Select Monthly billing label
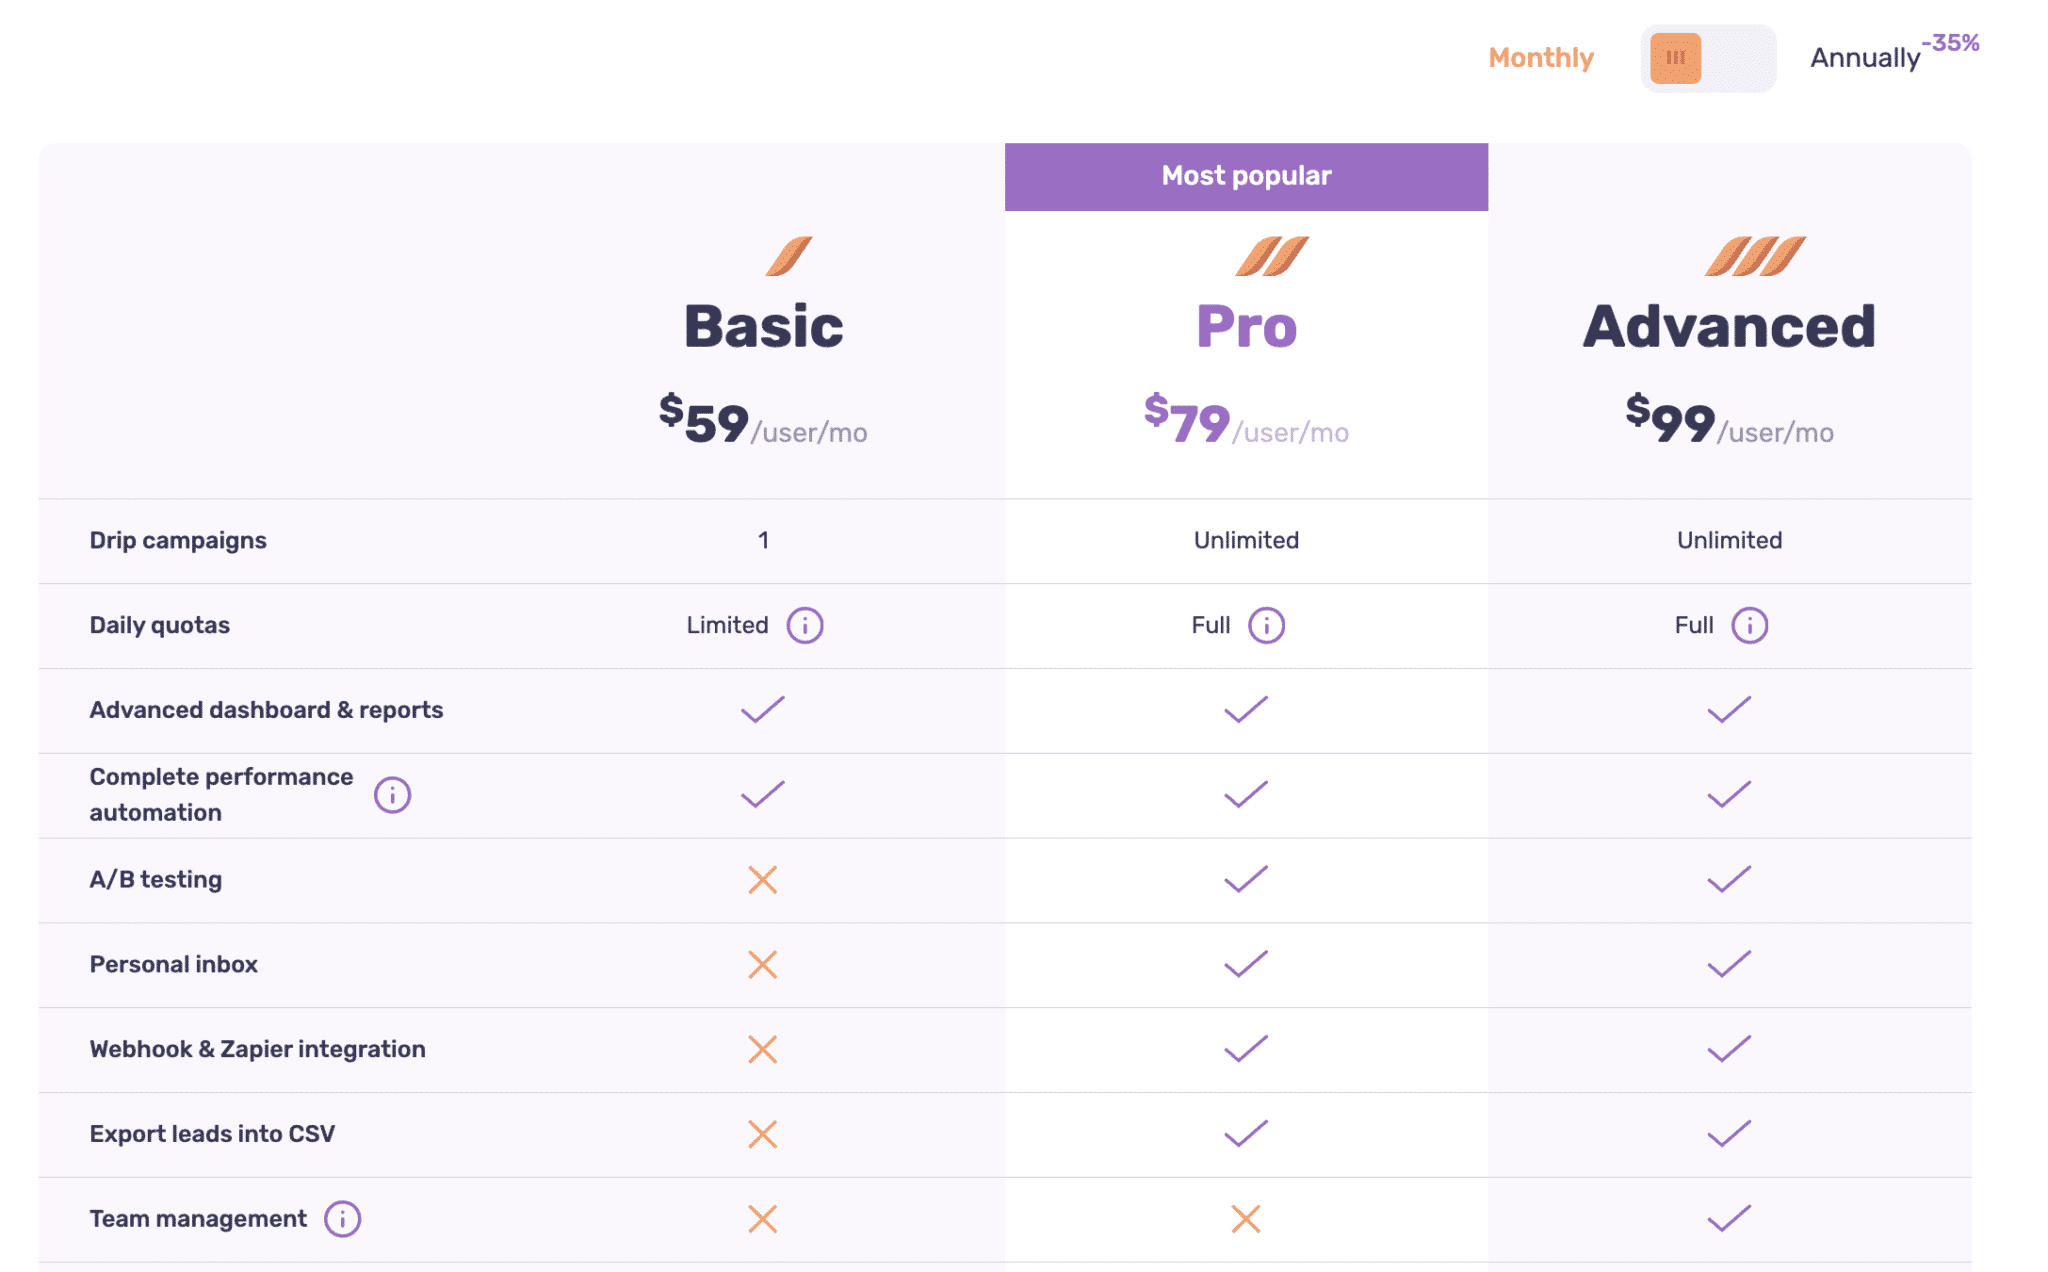 [x=1540, y=58]
